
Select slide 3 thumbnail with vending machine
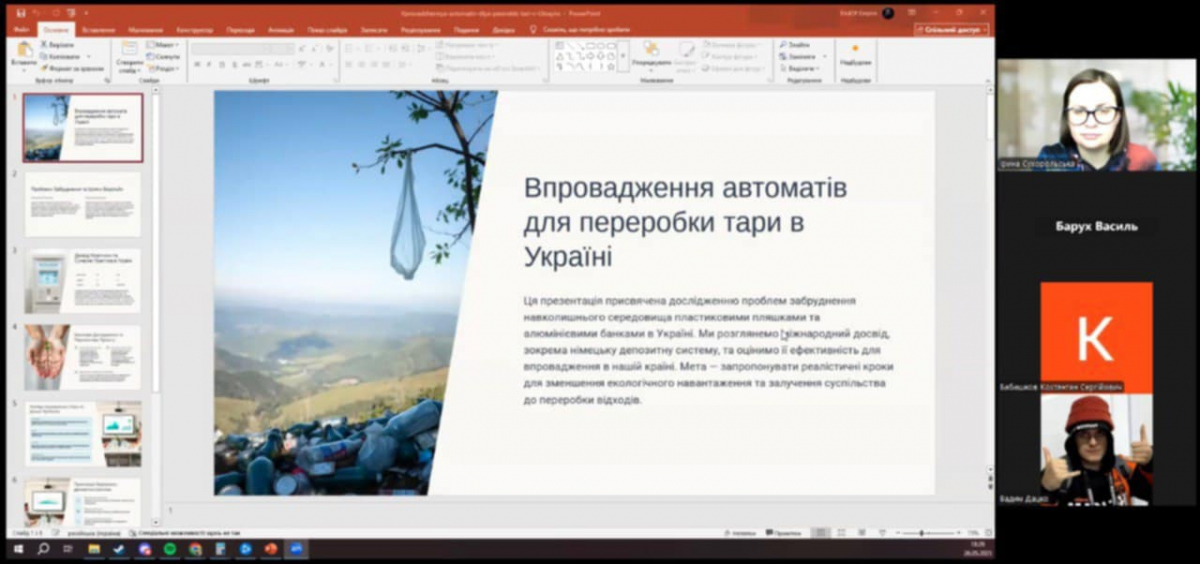point(83,281)
